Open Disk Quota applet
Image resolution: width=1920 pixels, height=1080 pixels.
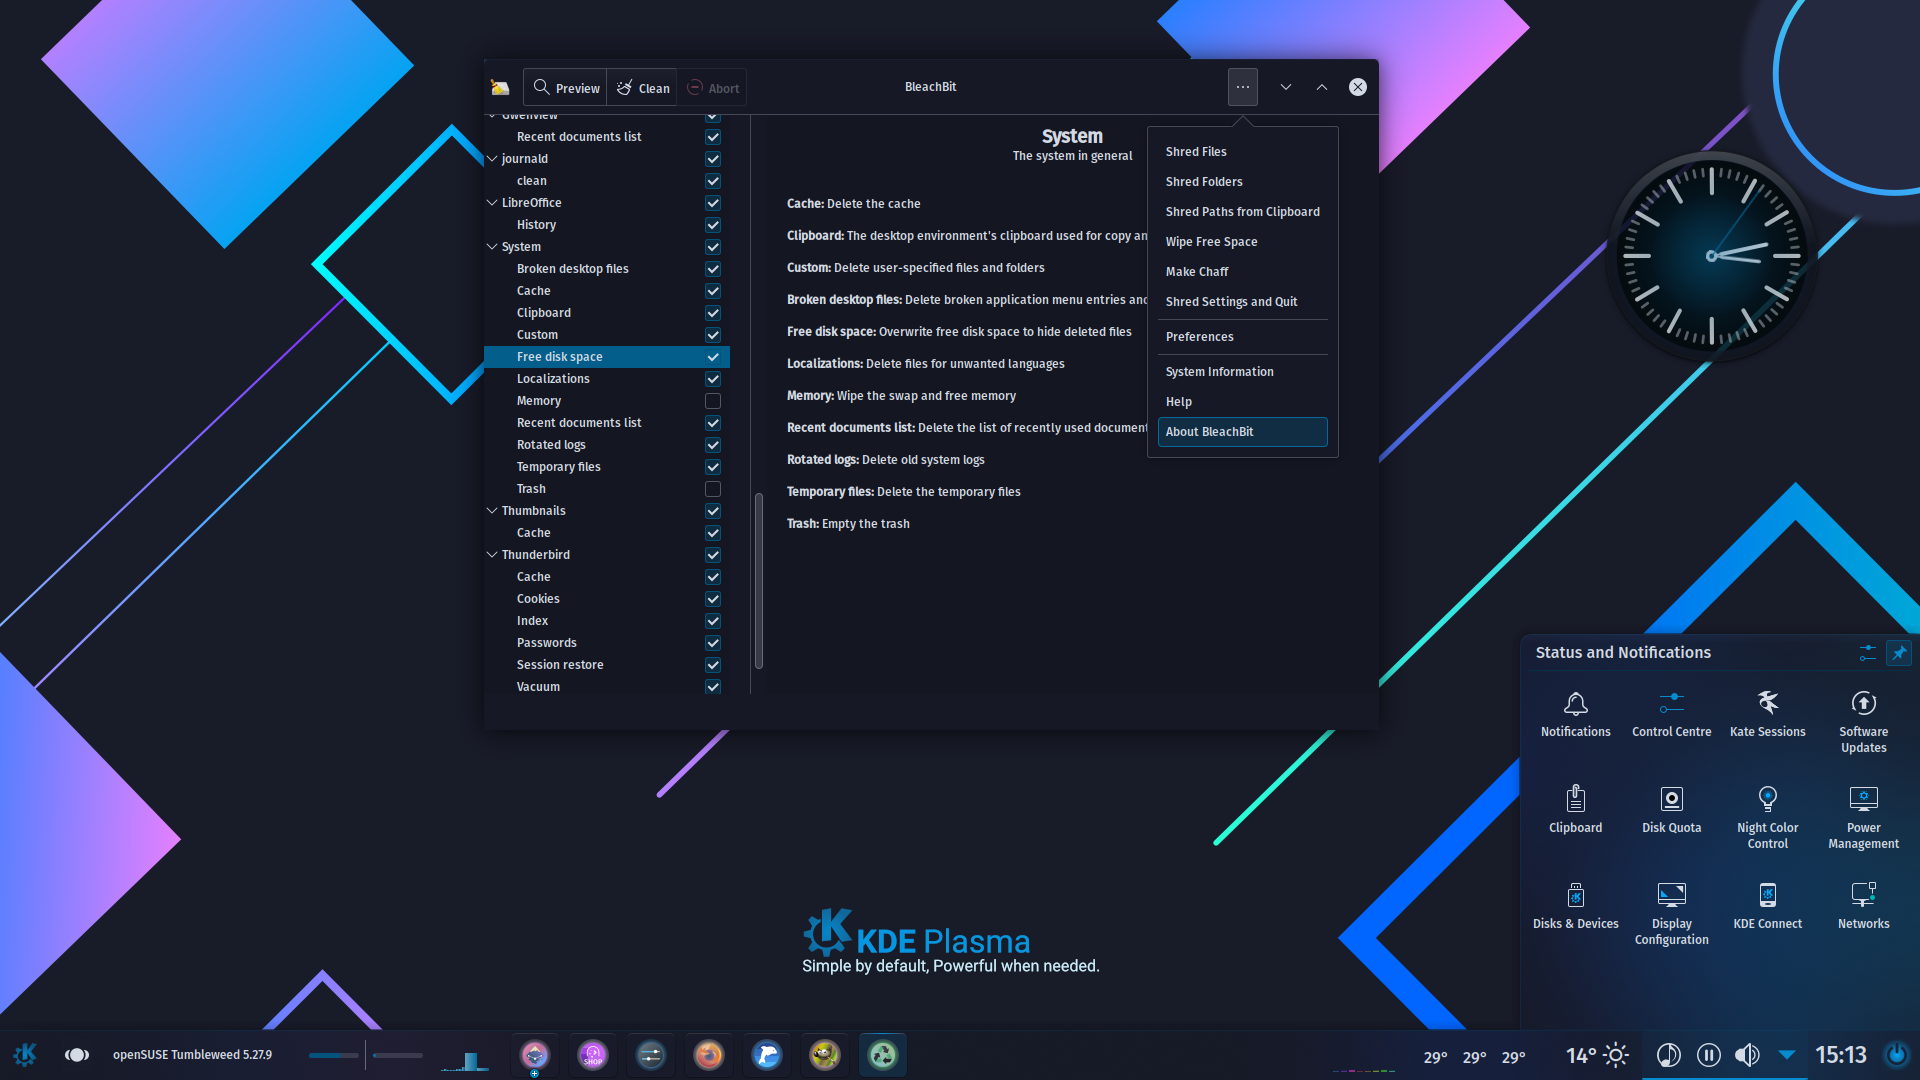1671,810
